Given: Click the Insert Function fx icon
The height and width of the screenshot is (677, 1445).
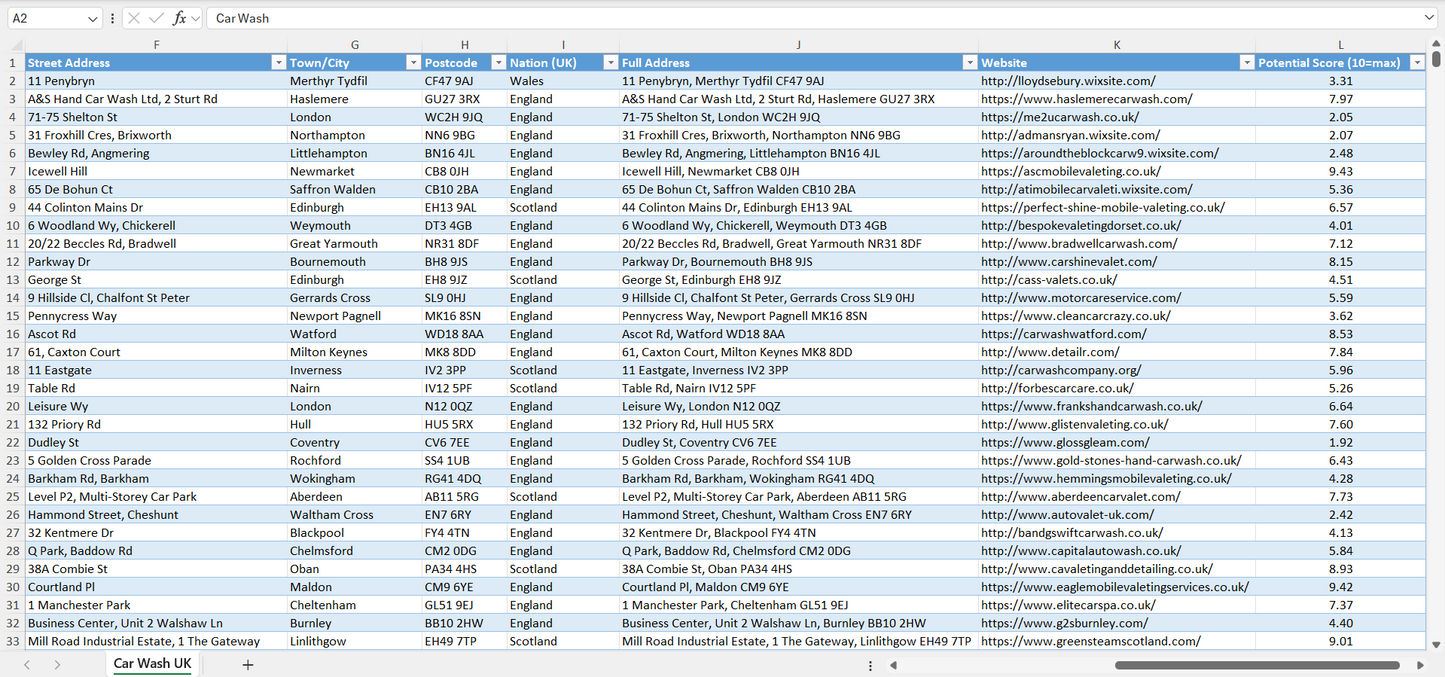Looking at the screenshot, I should pyautogui.click(x=179, y=18).
